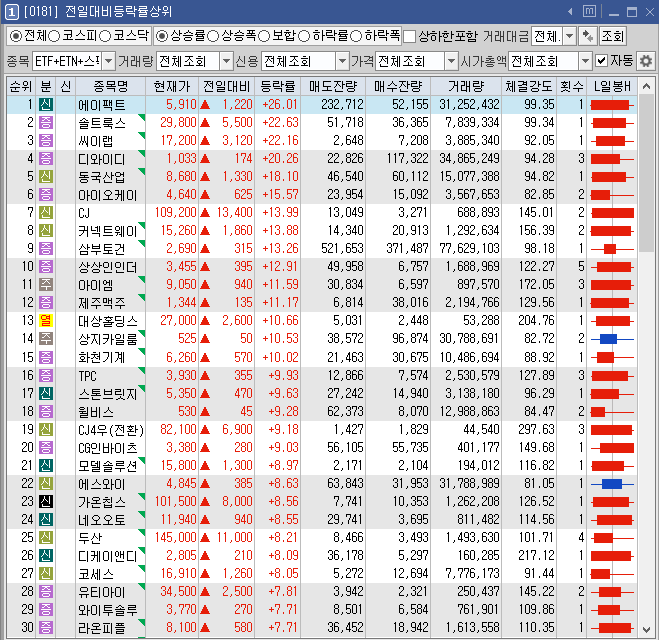Viewport: 659px width, 640px height.
Task: Select the 보합 radio button
Action: (x=264, y=36)
